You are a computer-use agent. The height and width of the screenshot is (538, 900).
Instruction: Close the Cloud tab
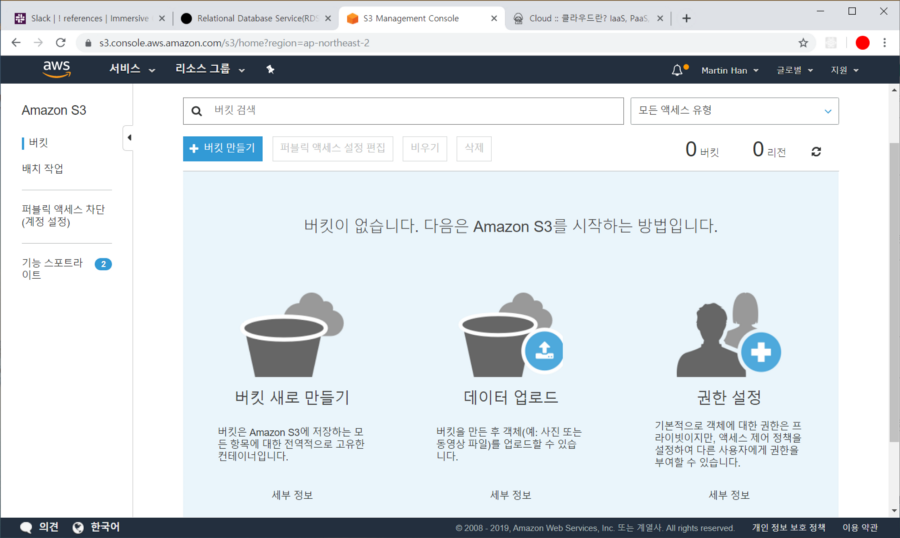pos(660,18)
